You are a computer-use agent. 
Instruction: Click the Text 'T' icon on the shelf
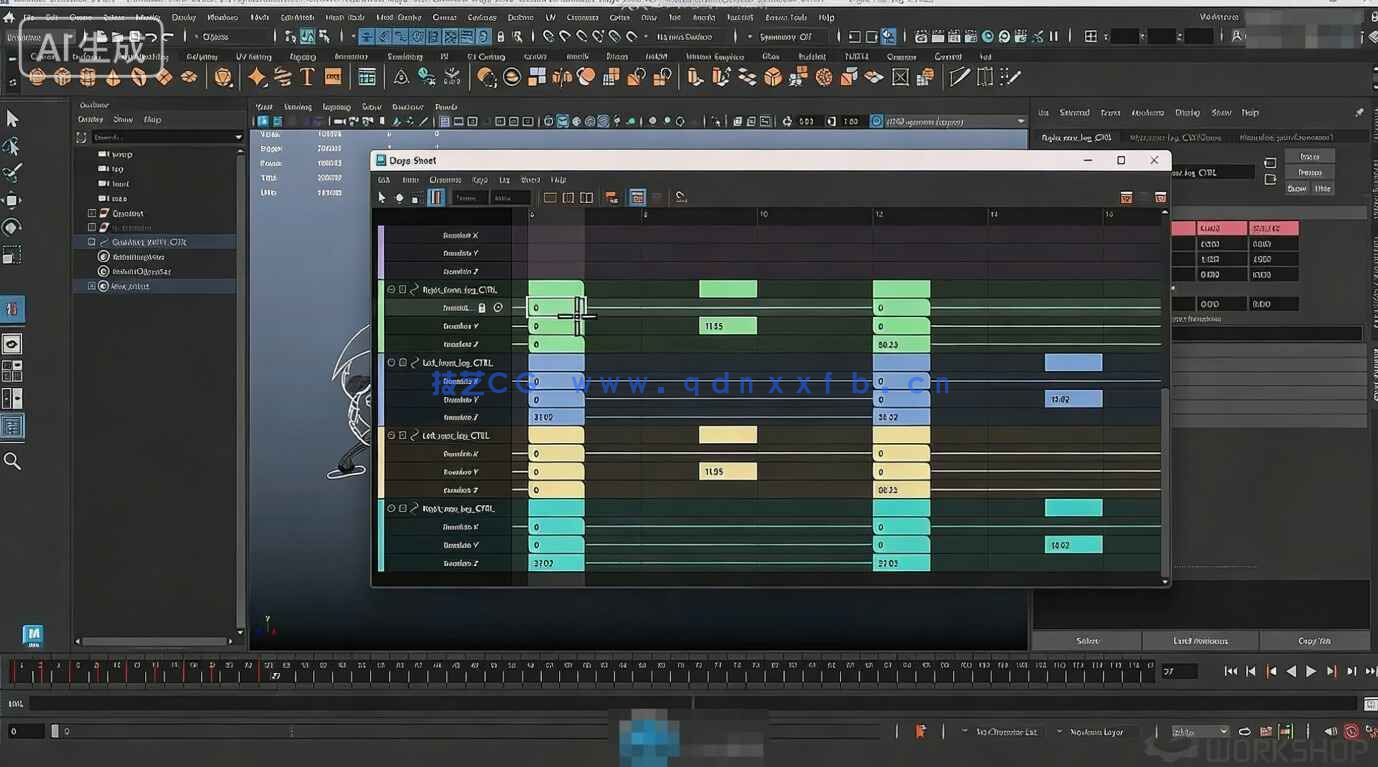307,77
